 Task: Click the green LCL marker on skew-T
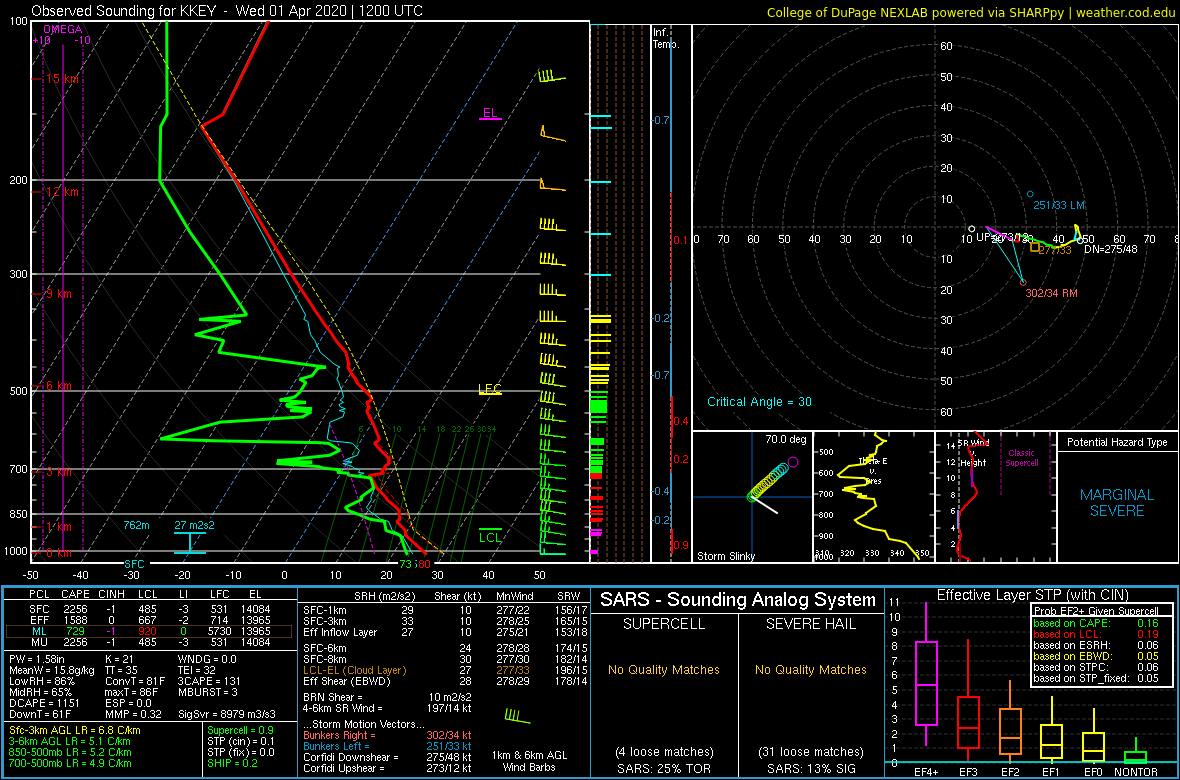click(491, 536)
